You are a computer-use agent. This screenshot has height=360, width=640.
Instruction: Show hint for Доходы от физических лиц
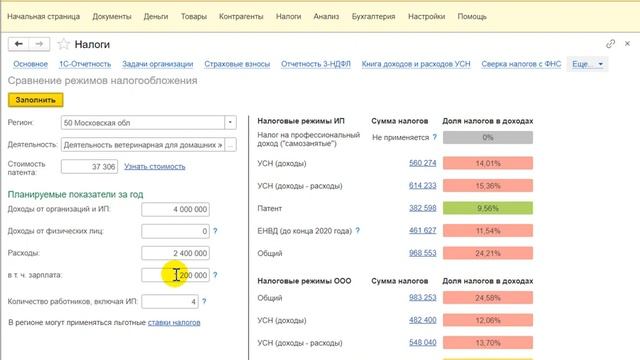pyautogui.click(x=215, y=231)
